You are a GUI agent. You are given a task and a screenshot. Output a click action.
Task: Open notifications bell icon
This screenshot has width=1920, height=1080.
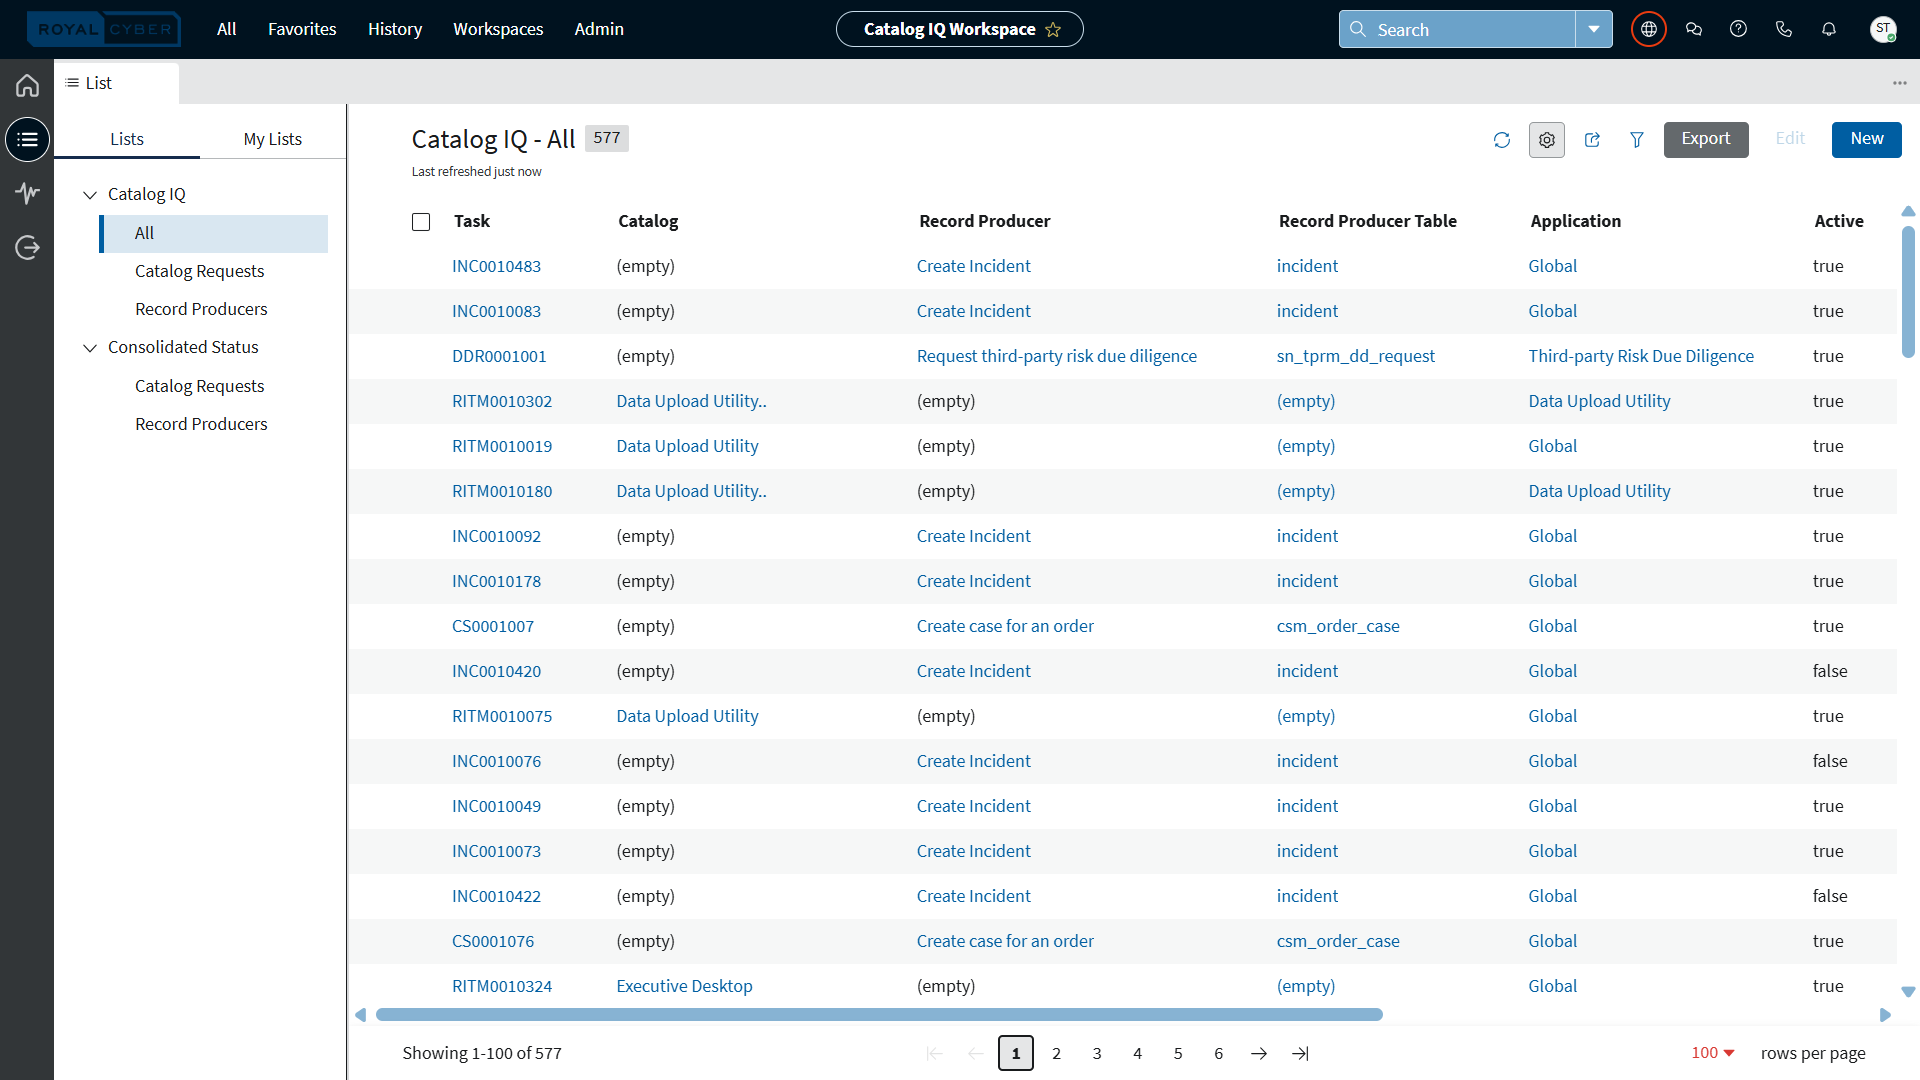coord(1828,29)
